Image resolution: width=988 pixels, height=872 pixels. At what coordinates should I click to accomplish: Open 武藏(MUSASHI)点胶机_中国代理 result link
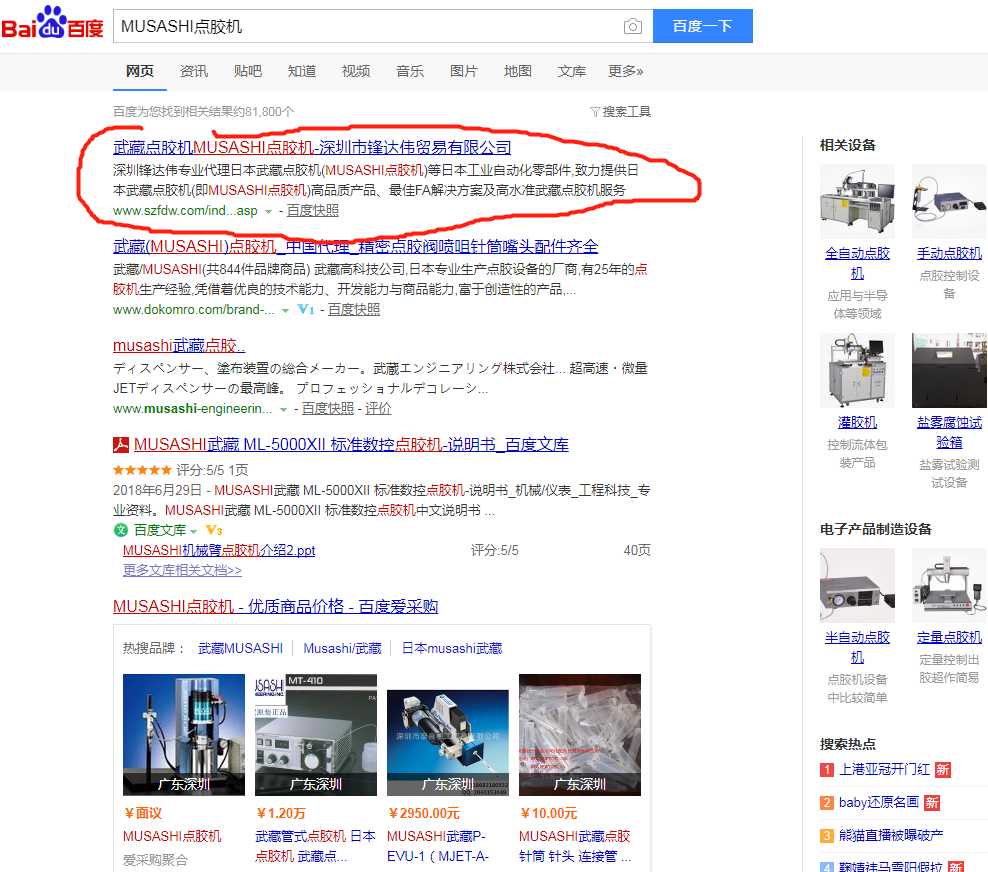tap(355, 246)
